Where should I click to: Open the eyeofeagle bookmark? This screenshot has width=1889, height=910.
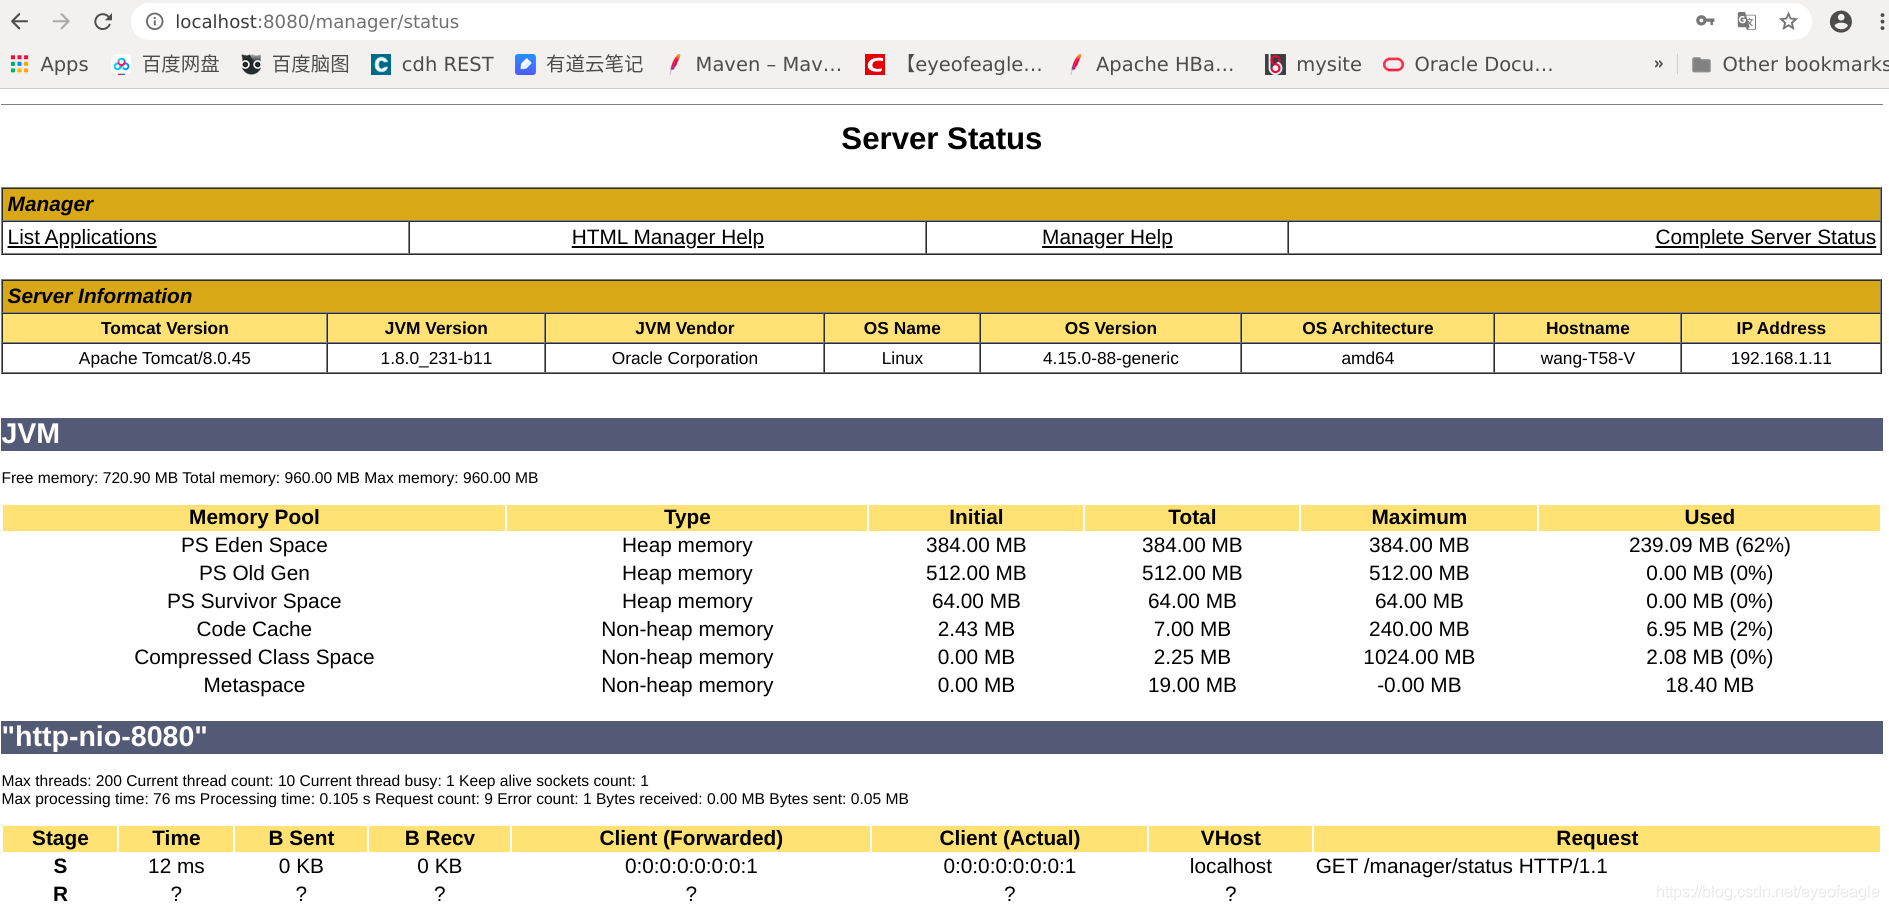[954, 64]
